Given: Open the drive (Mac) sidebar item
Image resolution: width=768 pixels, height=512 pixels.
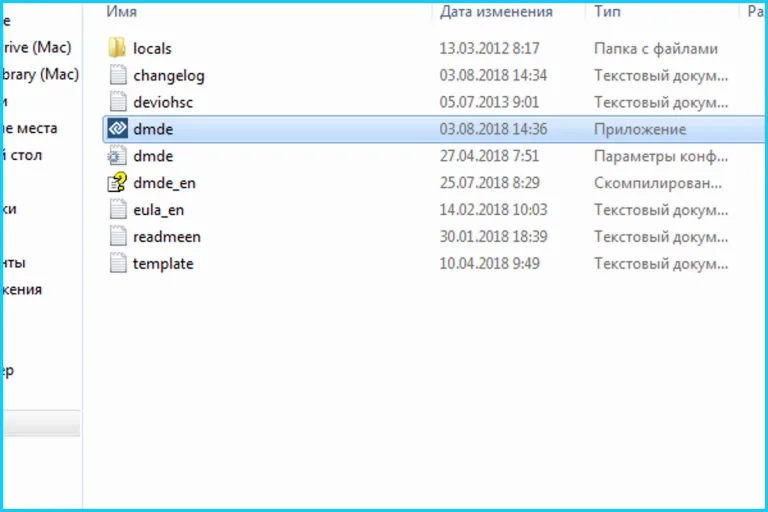Looking at the screenshot, I should tap(37, 48).
